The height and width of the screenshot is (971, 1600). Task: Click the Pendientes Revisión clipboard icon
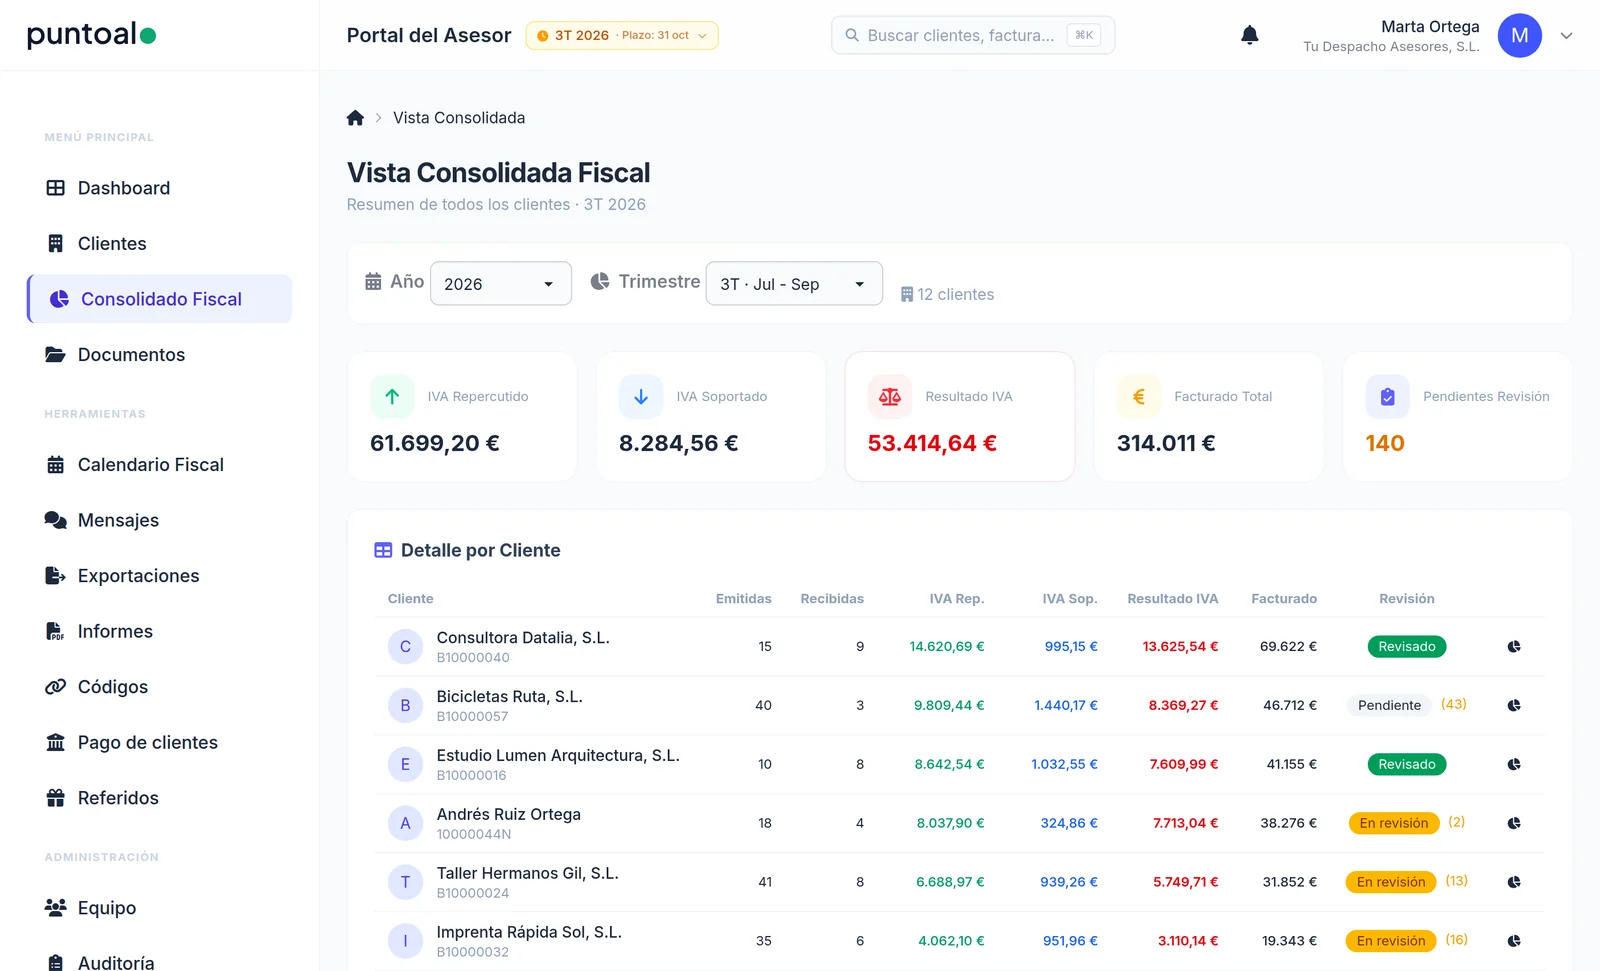point(1388,397)
